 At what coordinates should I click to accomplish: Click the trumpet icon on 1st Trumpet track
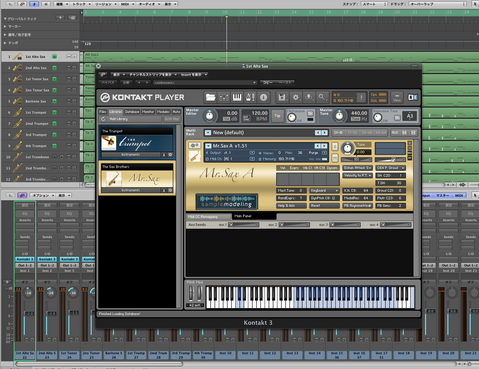tap(17, 112)
